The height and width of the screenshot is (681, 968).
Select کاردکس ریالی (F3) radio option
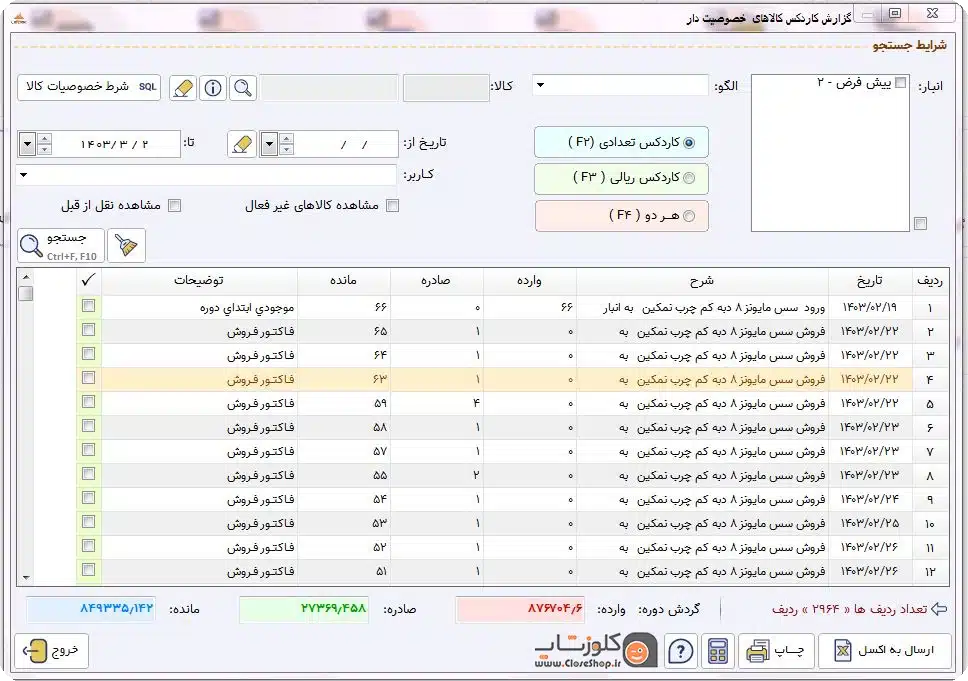689,178
